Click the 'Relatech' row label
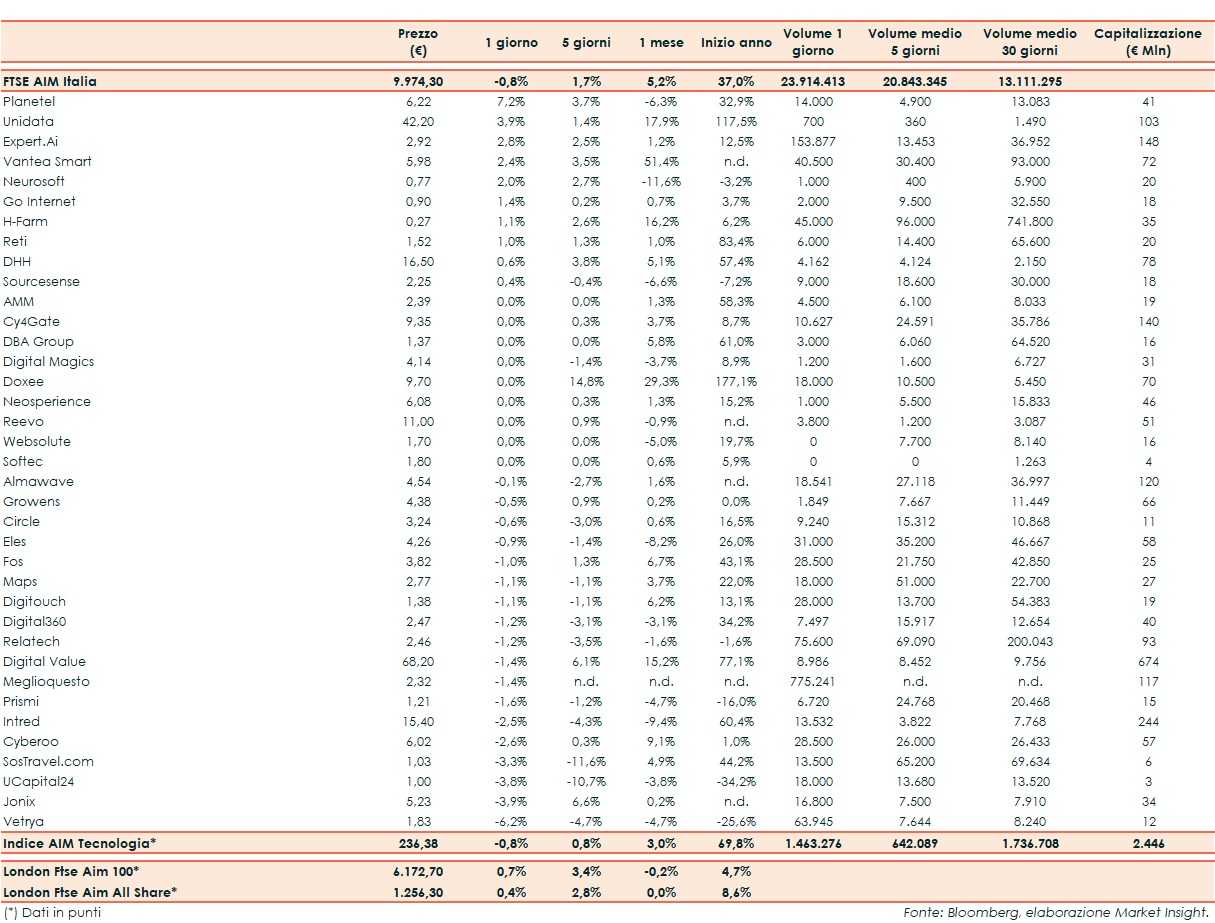This screenshot has height=923, width=1215. (31, 641)
